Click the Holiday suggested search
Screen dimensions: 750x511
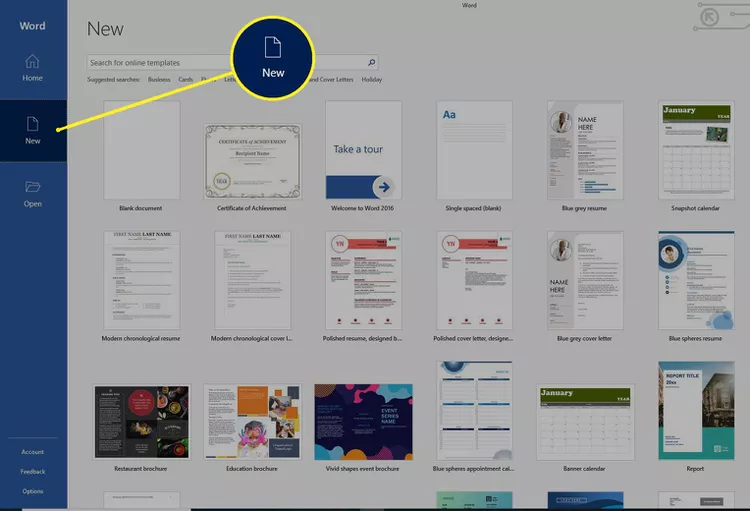(372, 79)
